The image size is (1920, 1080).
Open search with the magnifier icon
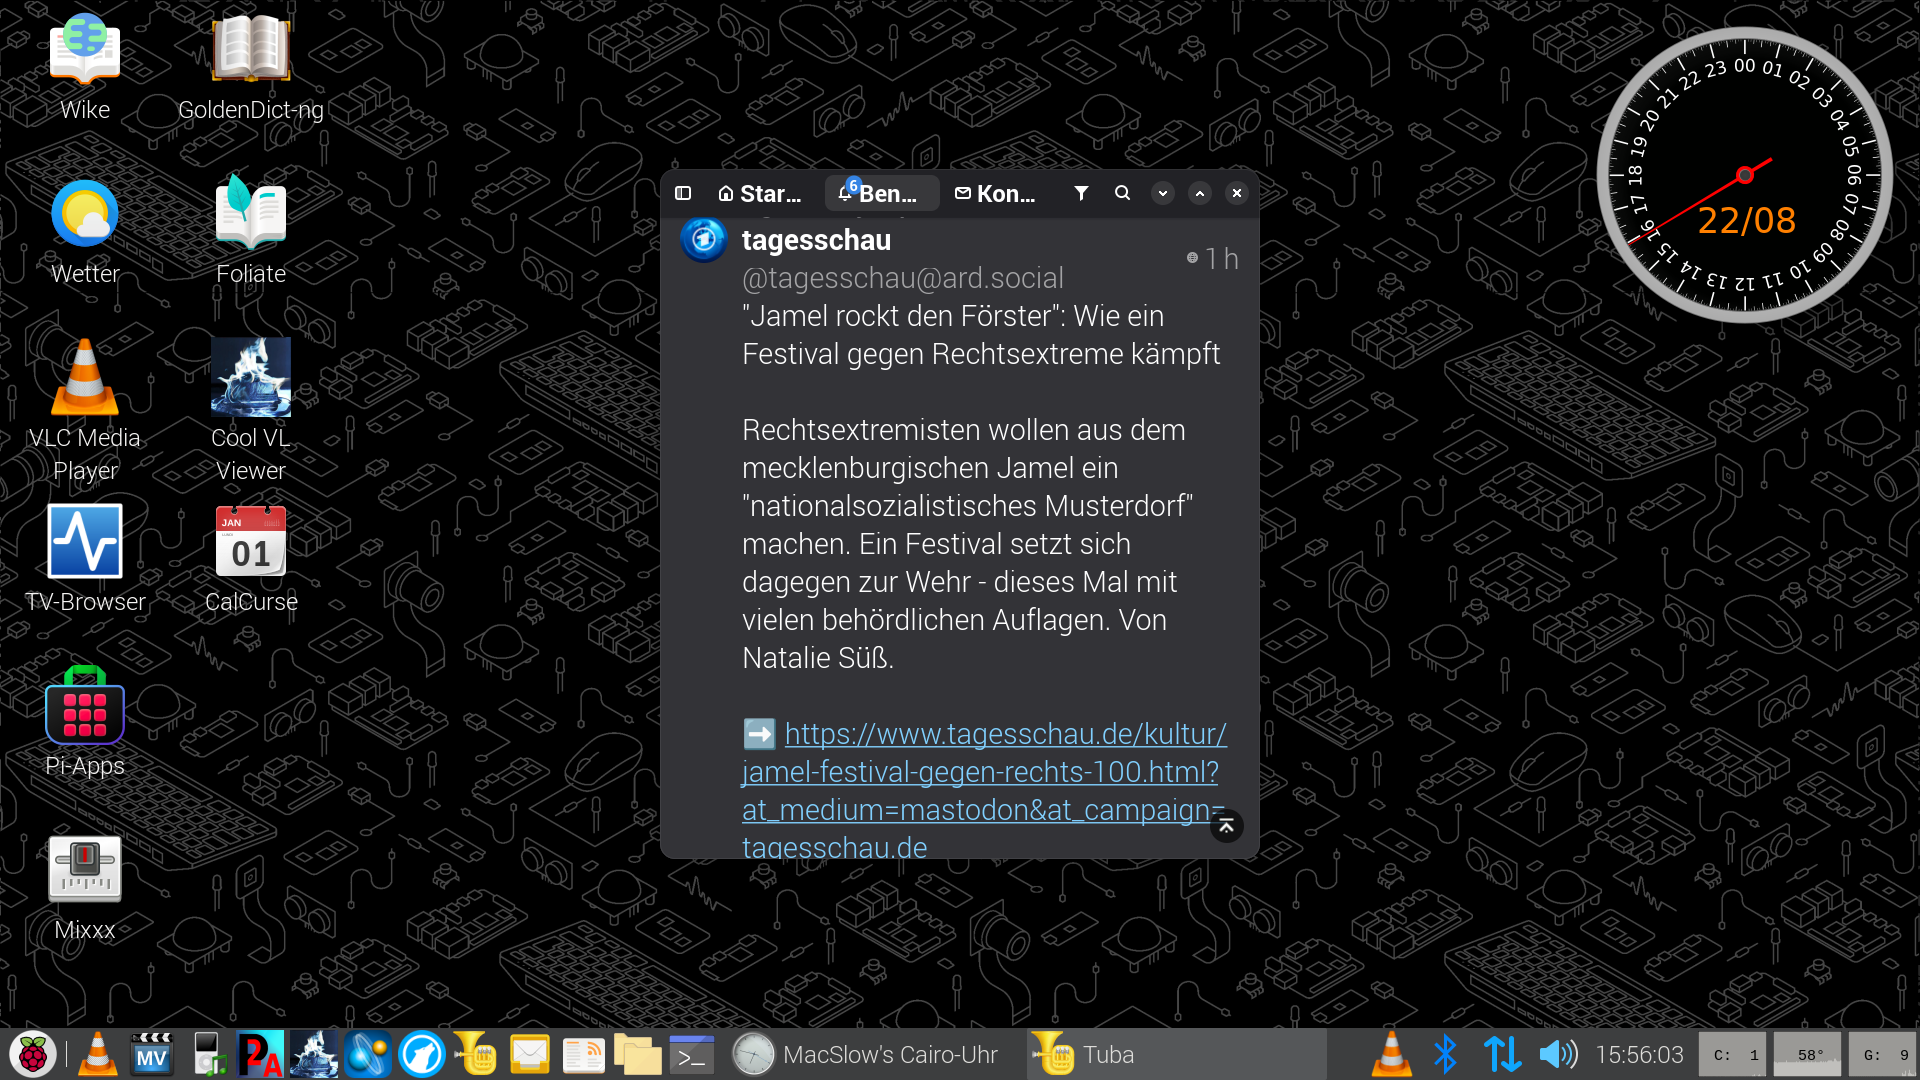(x=1122, y=193)
